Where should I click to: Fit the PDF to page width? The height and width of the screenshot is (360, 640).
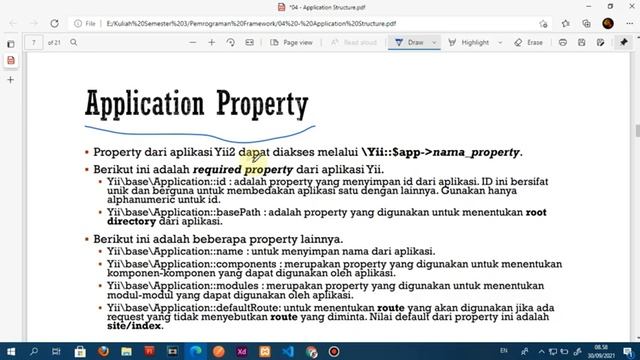point(249,42)
